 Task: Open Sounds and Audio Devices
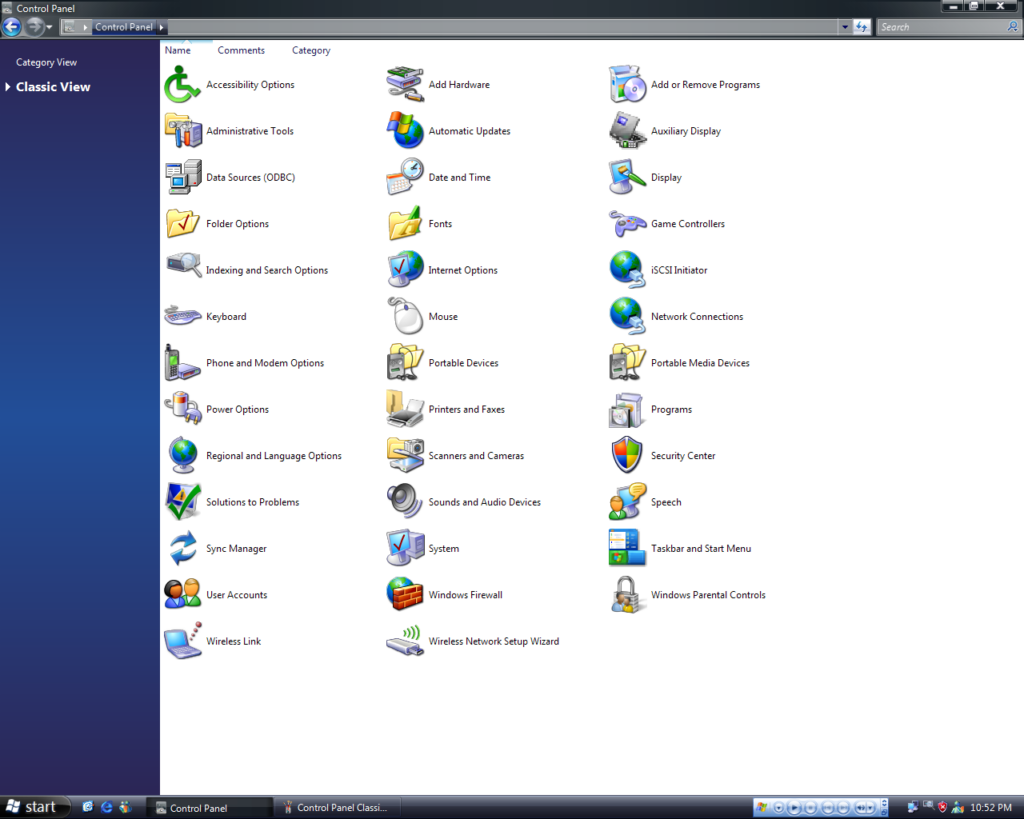pyautogui.click(x=464, y=502)
